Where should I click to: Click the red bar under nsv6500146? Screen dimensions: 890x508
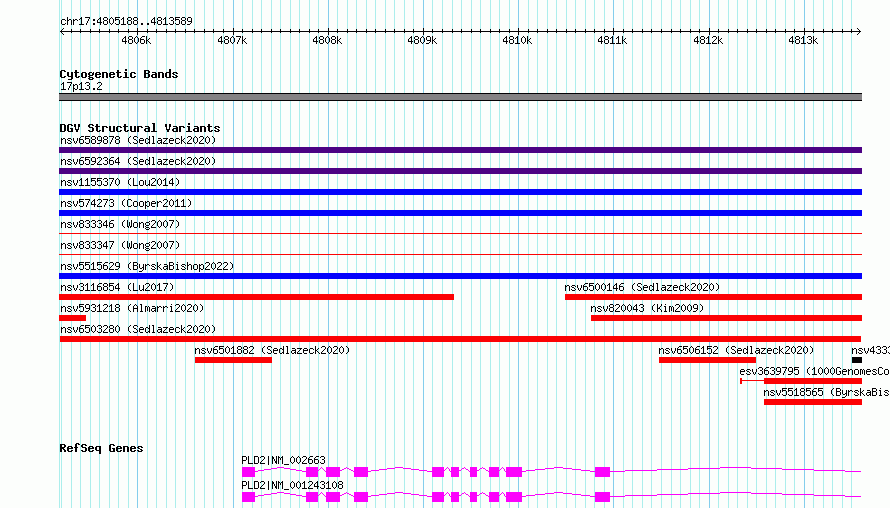713,297
